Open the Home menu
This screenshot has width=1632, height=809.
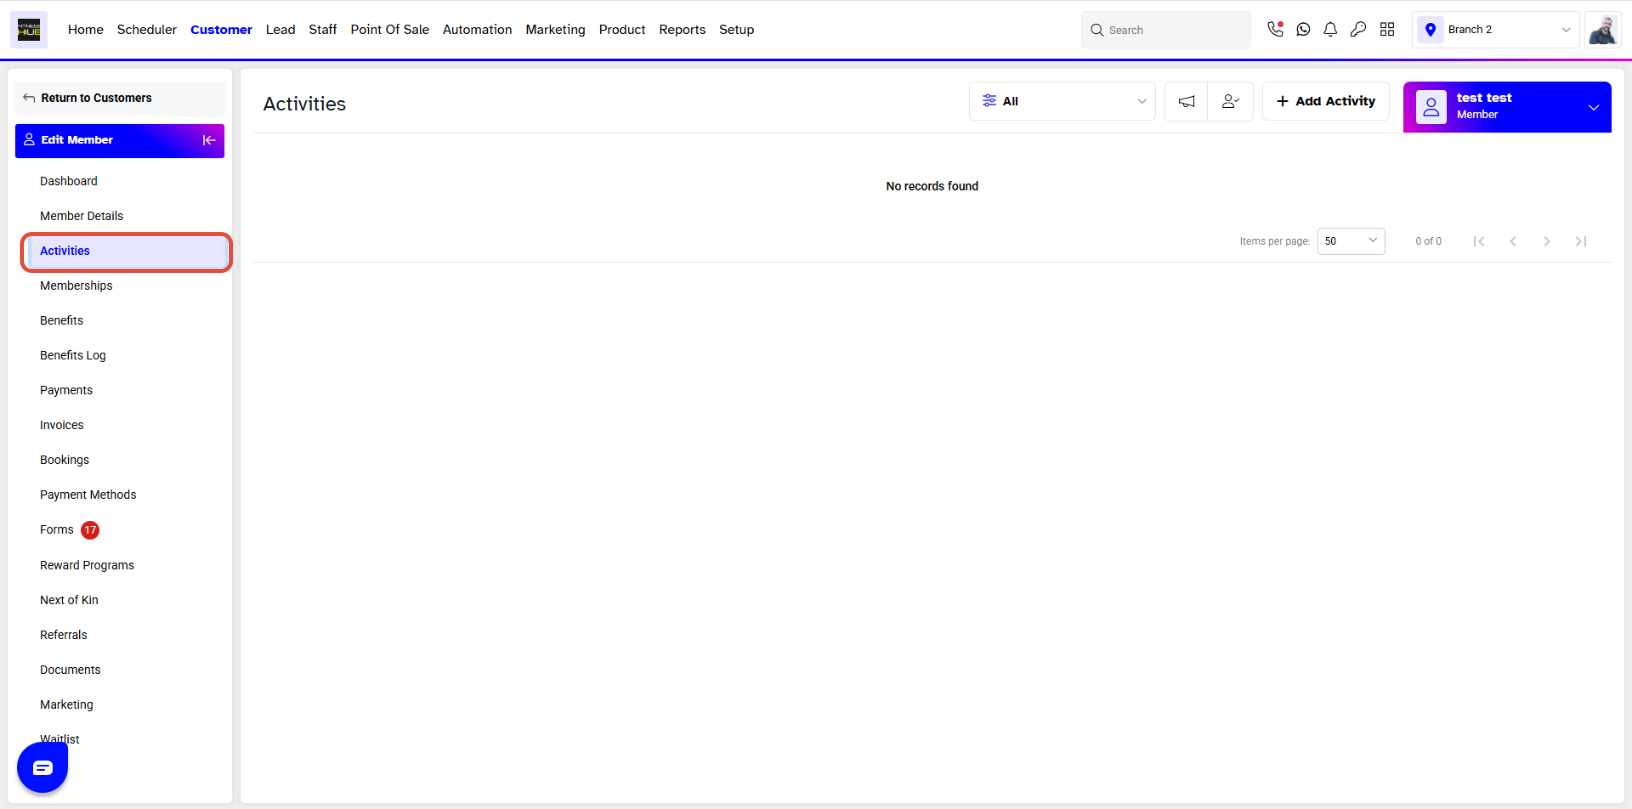86,30
